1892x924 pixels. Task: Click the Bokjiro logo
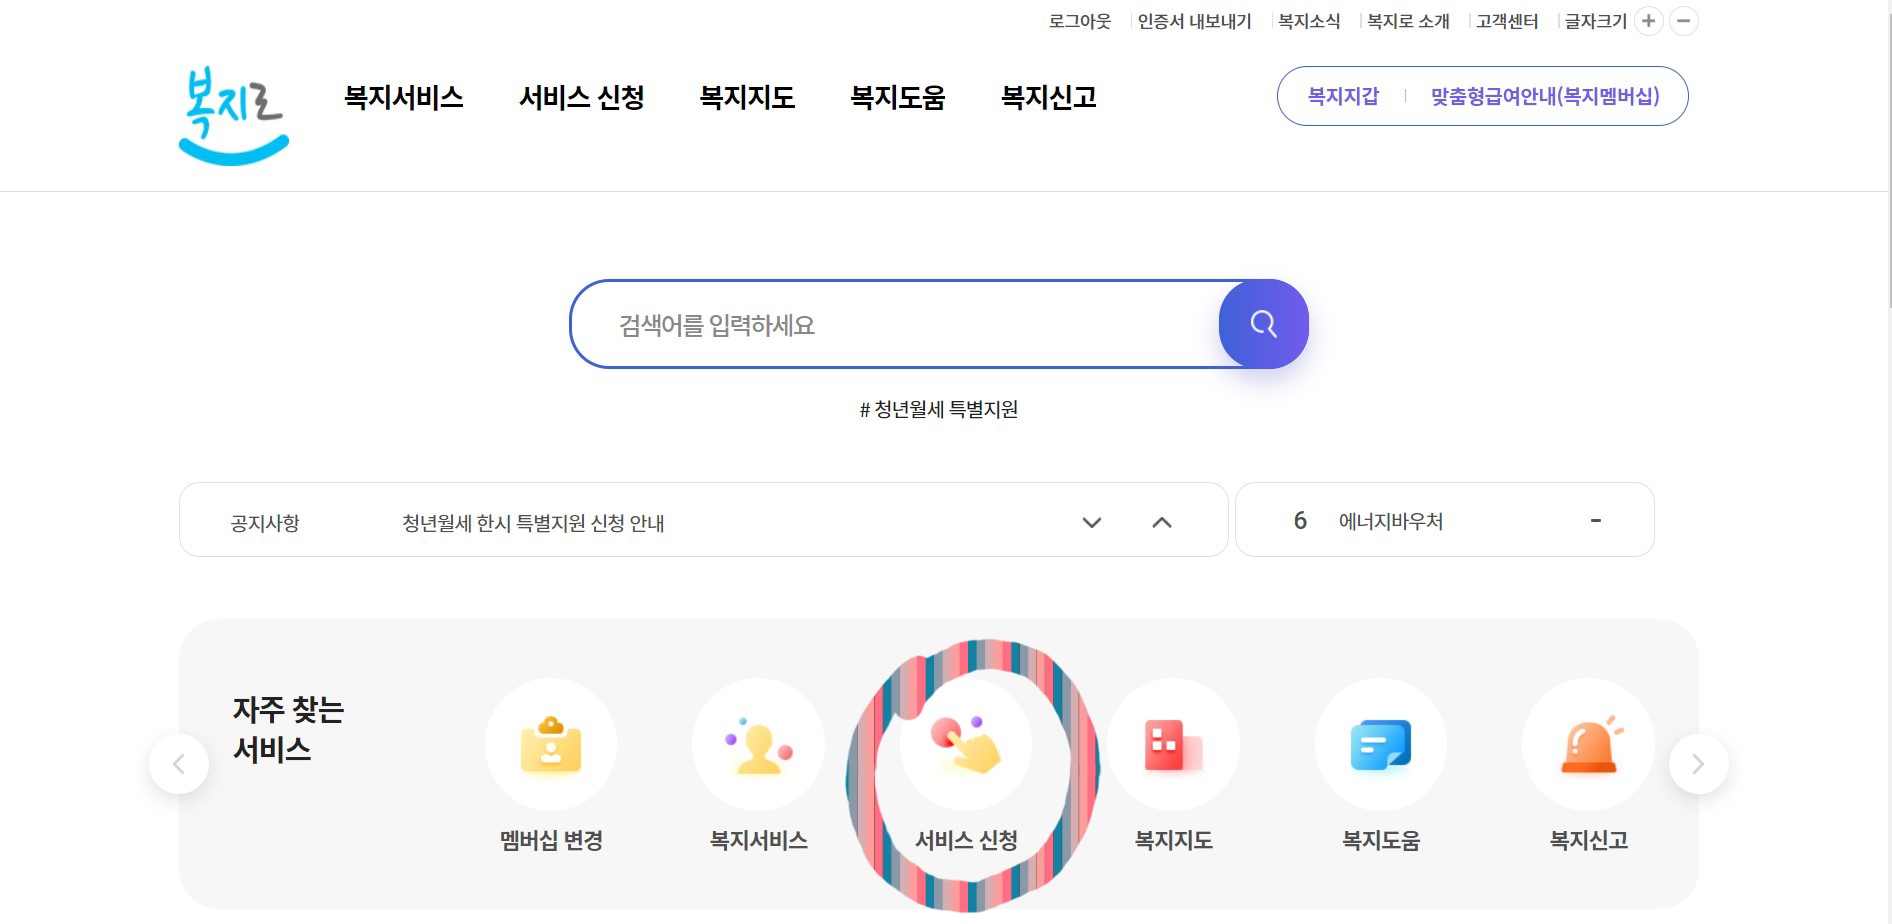point(234,115)
